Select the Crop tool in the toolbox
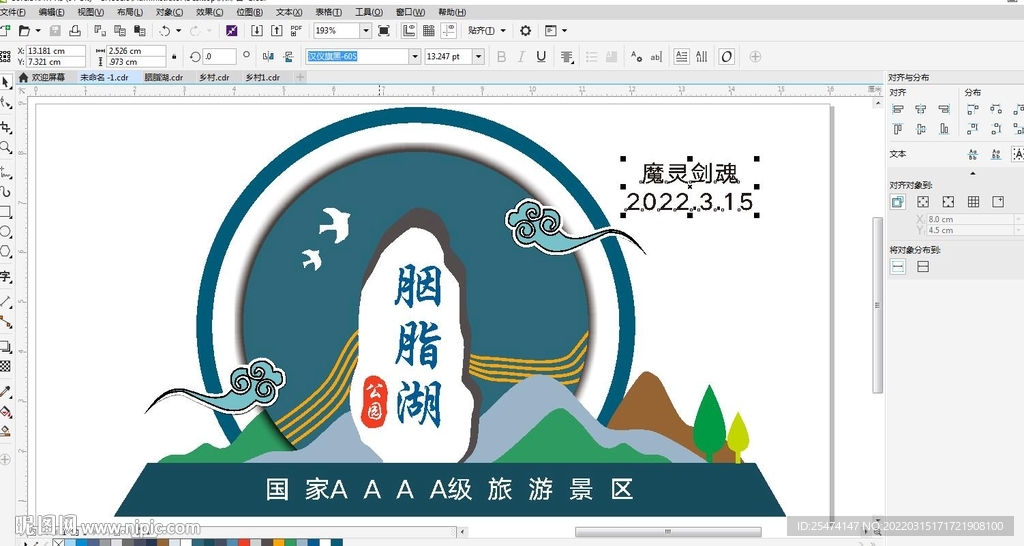This screenshot has height=546, width=1024. 6,126
